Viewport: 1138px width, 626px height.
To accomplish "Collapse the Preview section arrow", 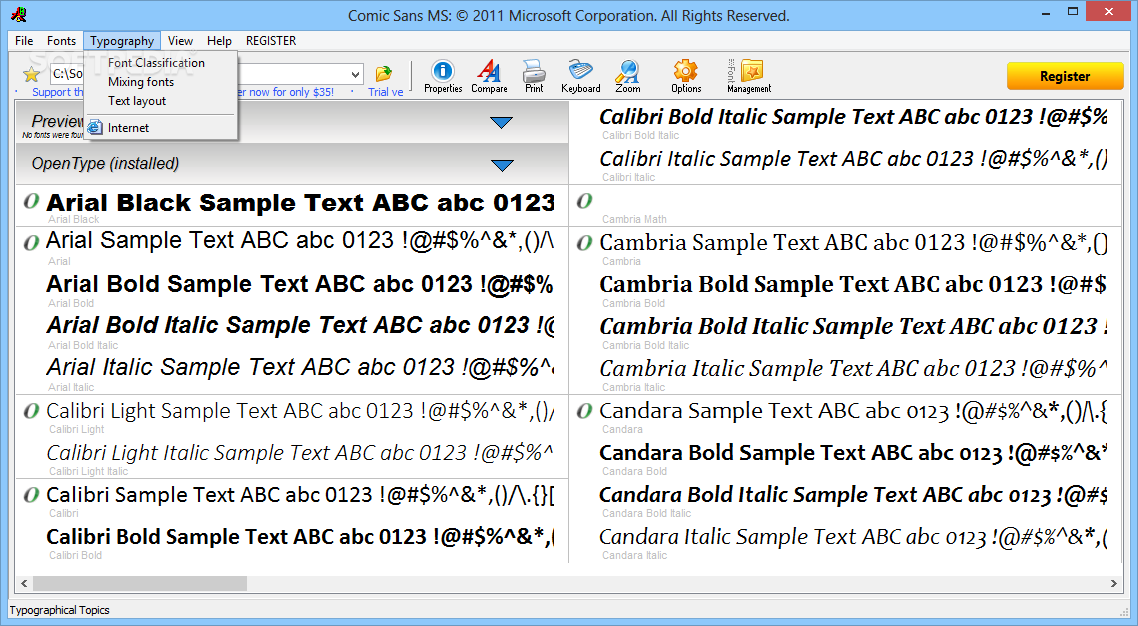I will coord(502,123).
